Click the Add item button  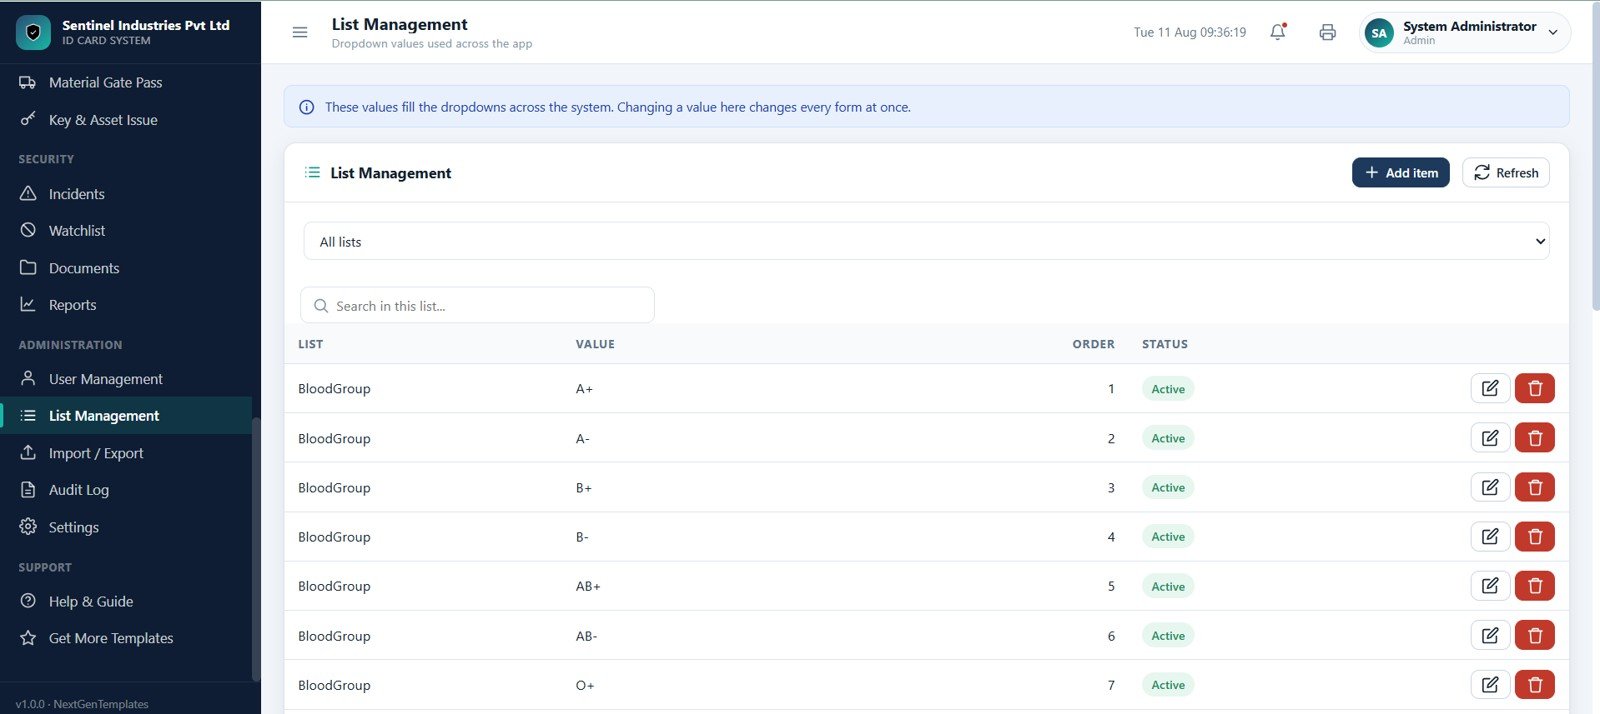[1400, 172]
